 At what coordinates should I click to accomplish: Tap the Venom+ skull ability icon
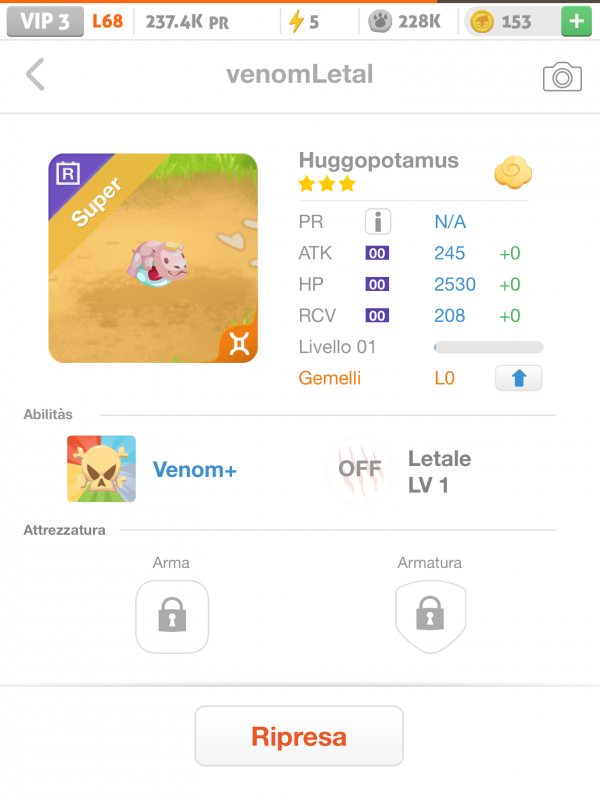(x=101, y=468)
